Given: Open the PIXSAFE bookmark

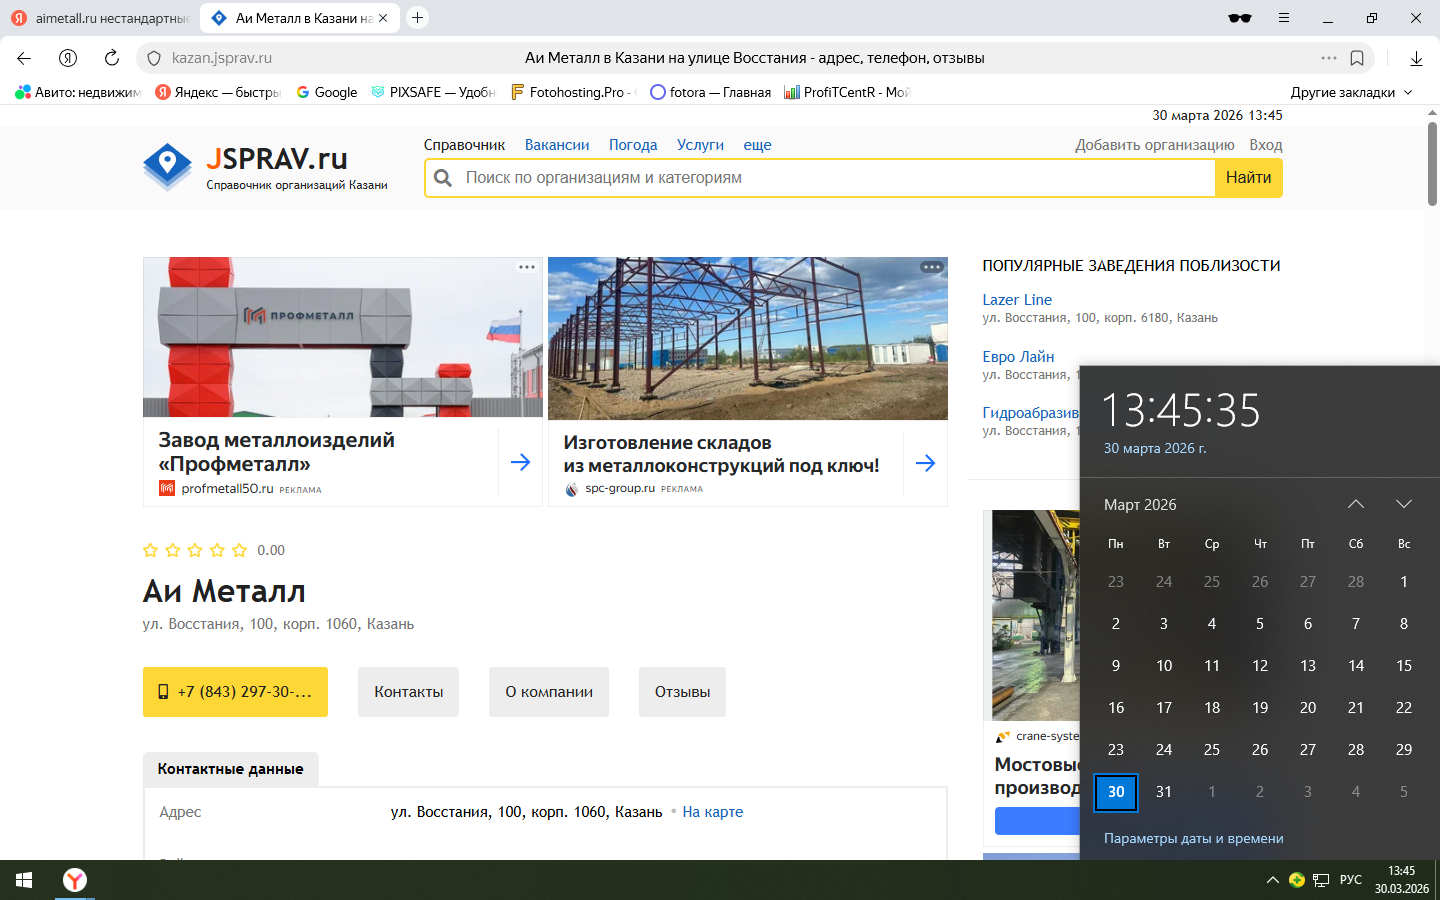Looking at the screenshot, I should click(x=433, y=92).
